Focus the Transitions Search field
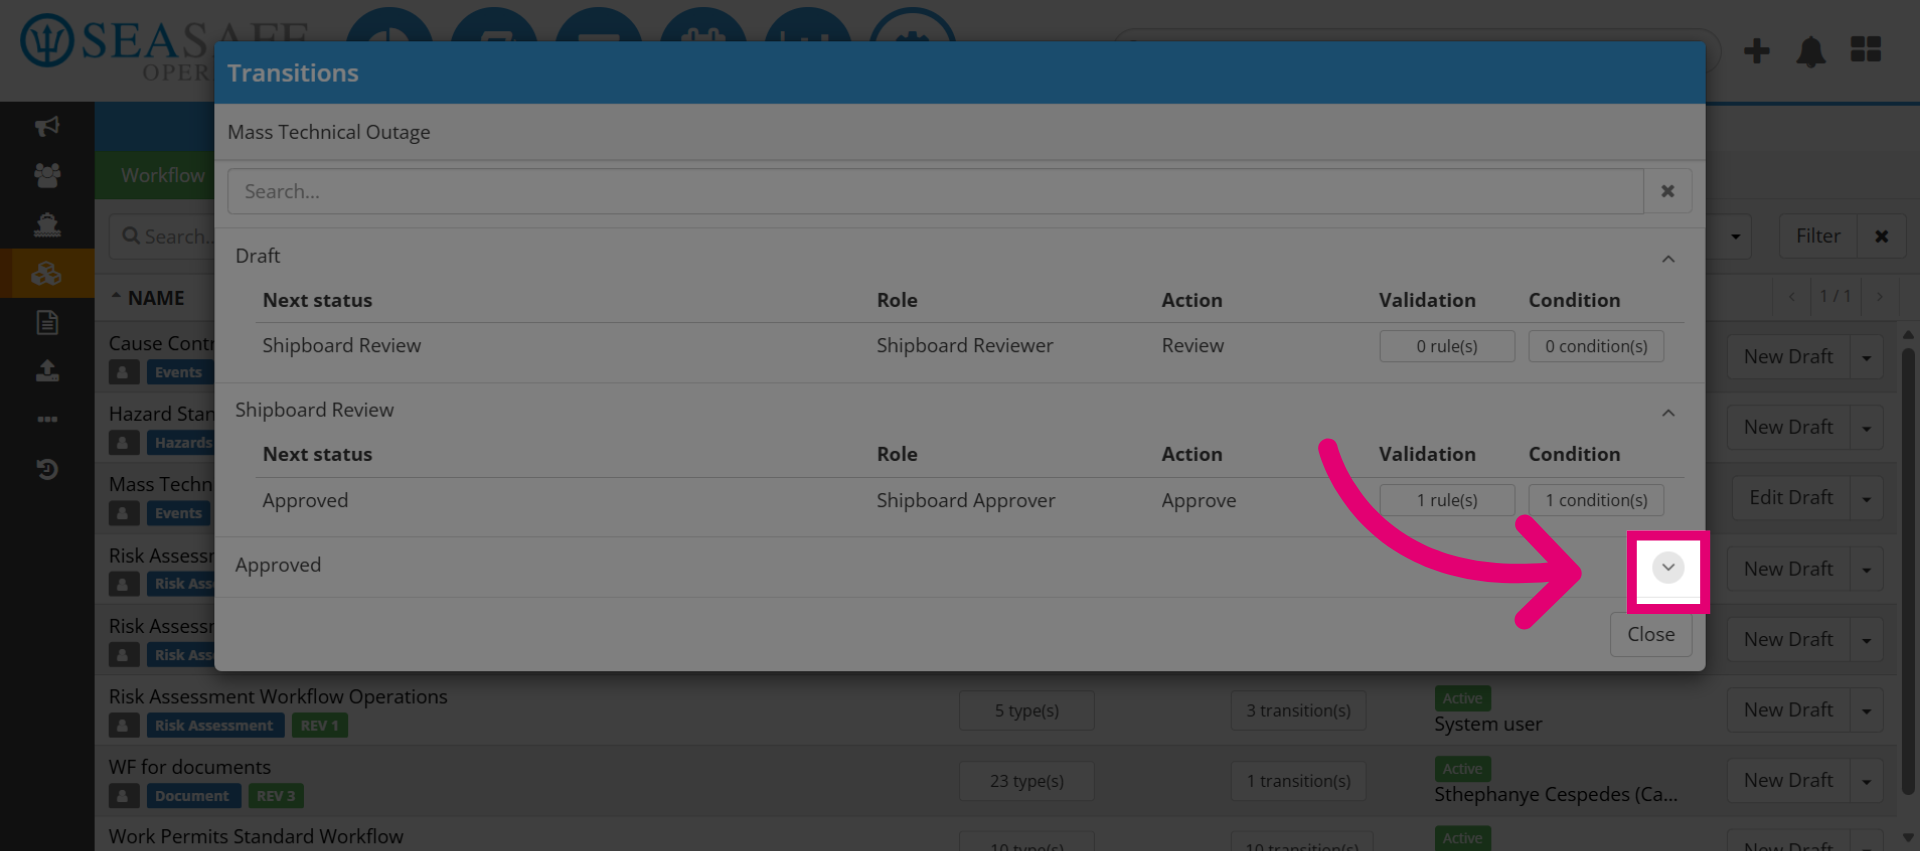Viewport: 1920px width, 851px height. coord(935,191)
